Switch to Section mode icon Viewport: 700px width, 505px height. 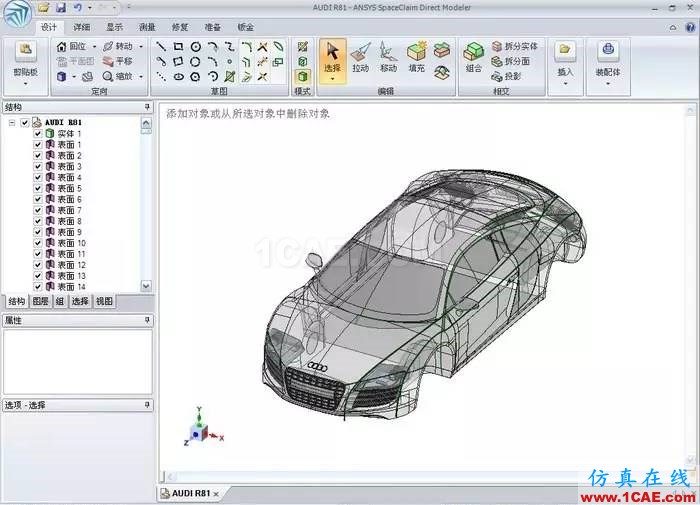click(x=303, y=62)
